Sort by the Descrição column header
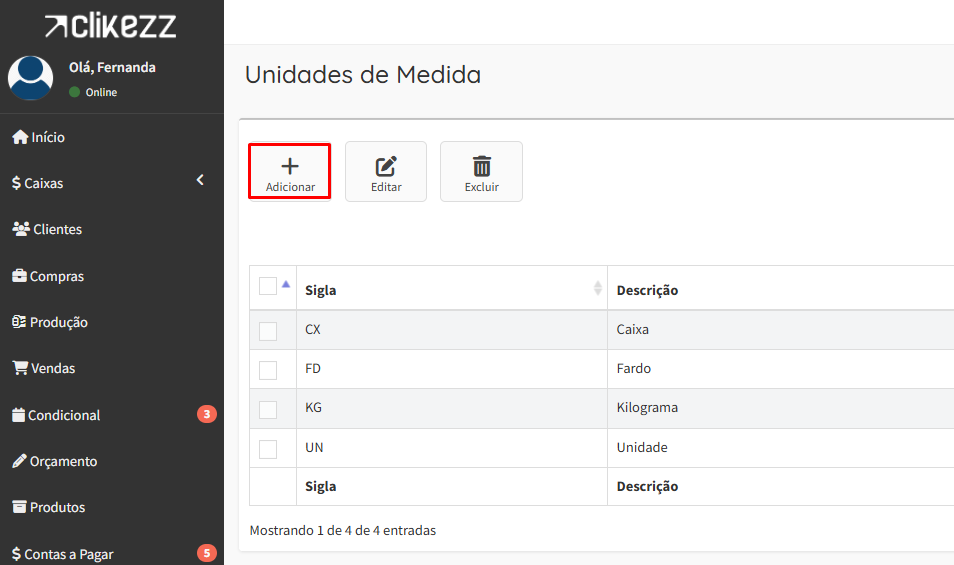Image resolution: width=954 pixels, height=565 pixels. [648, 290]
